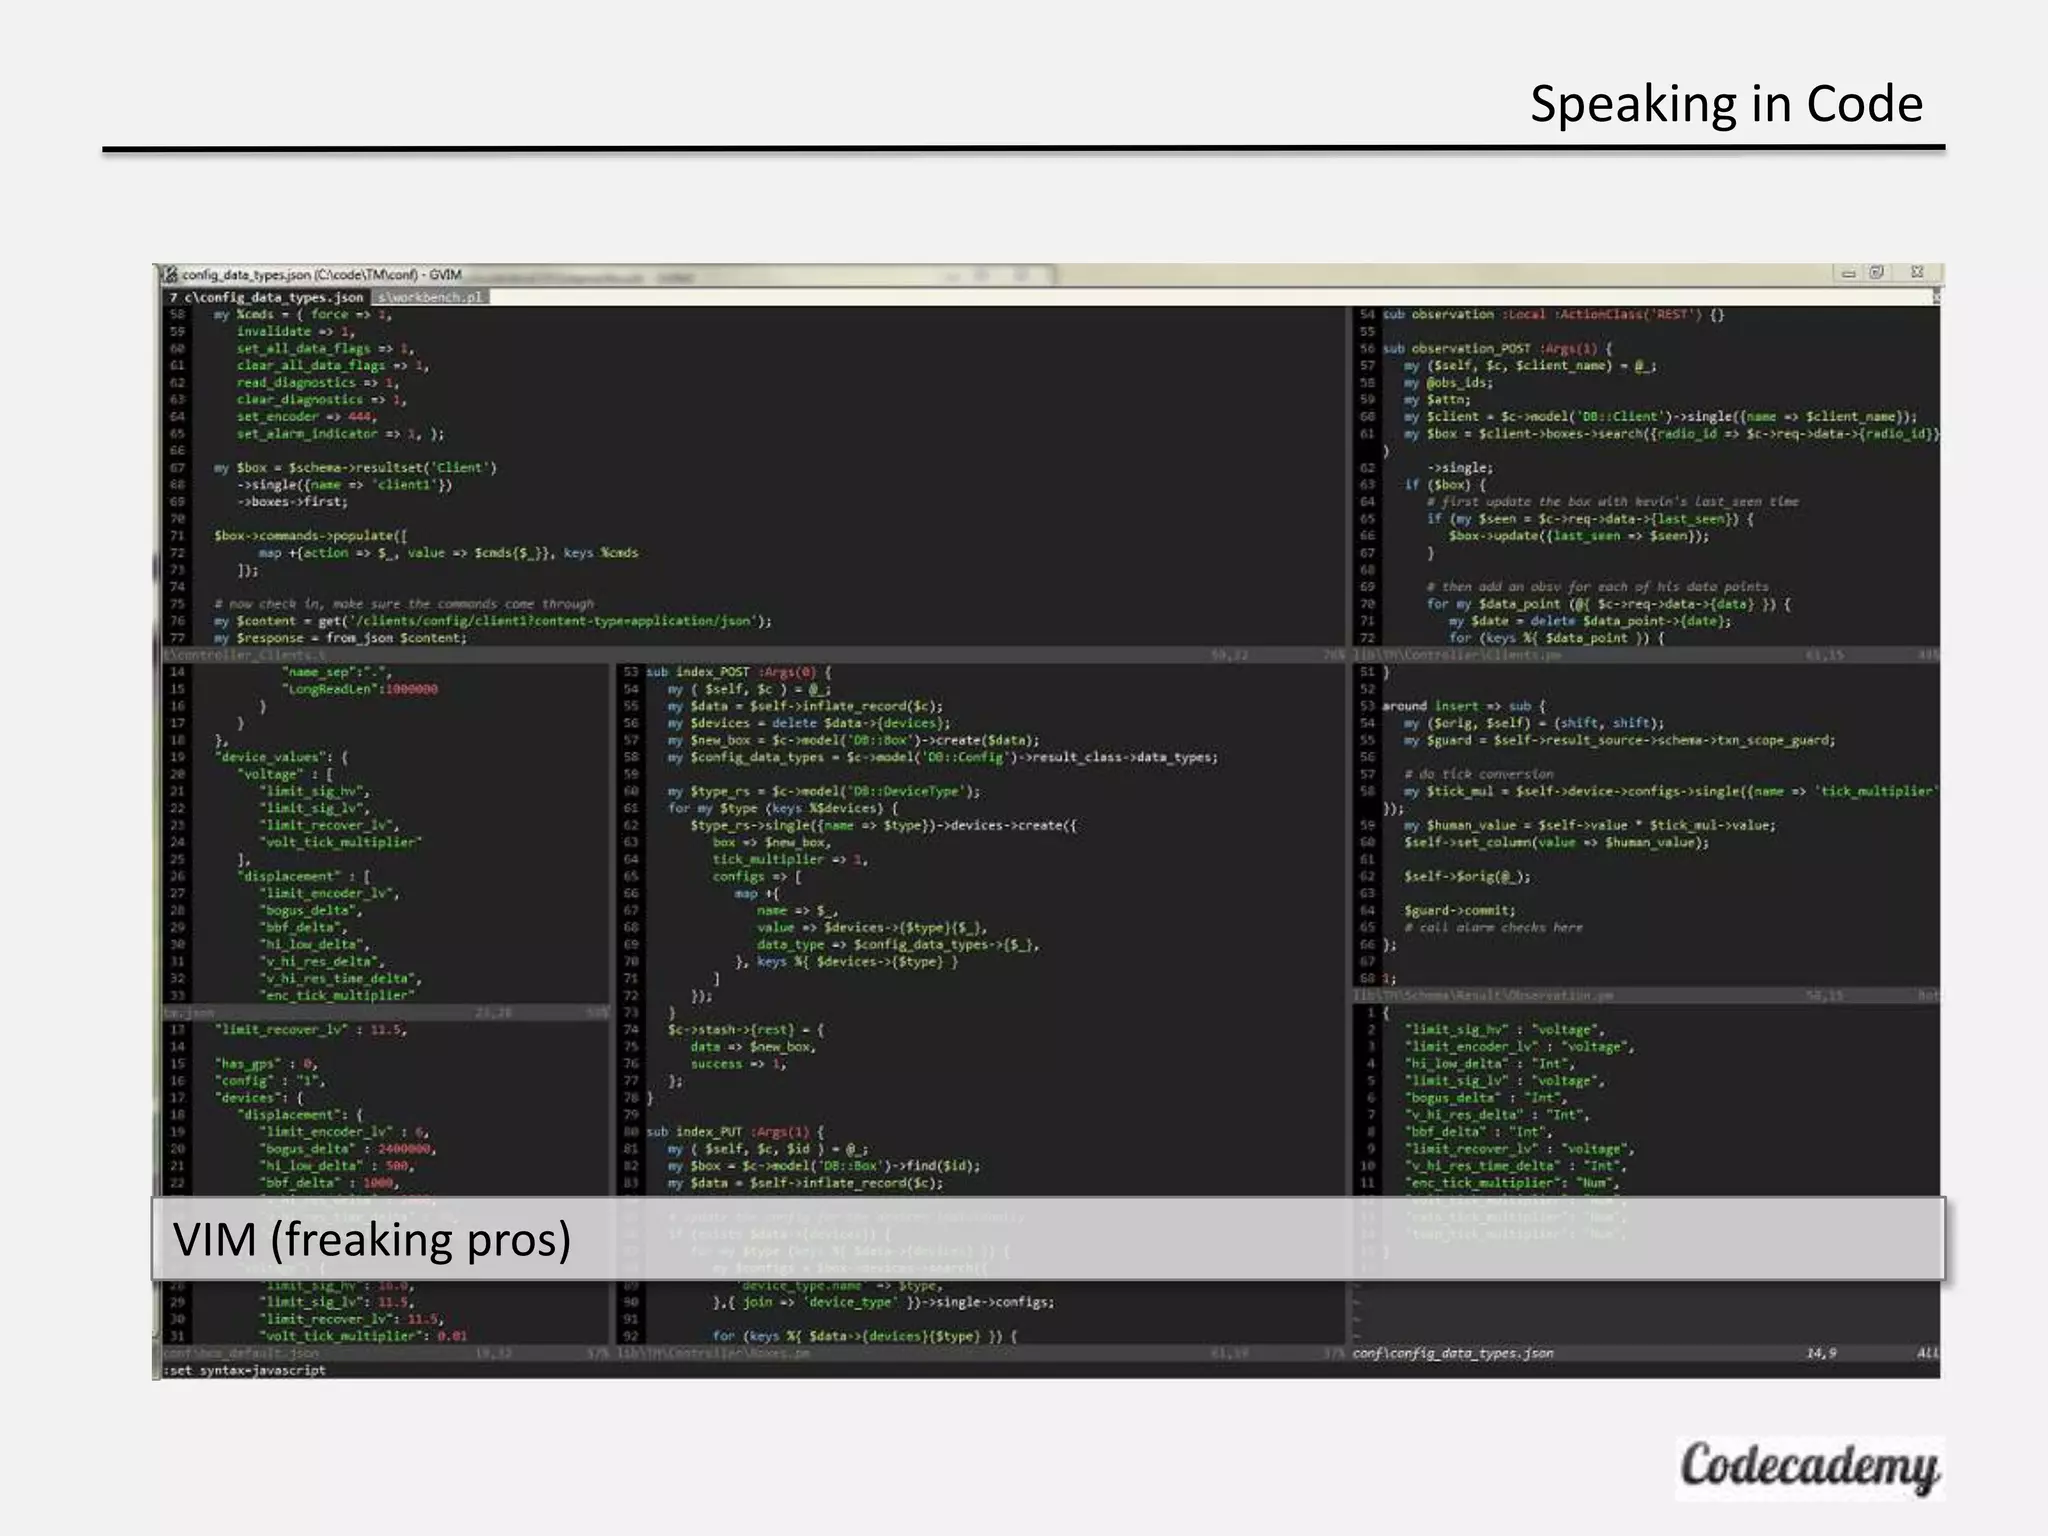Restore down the GVIM window
The width and height of the screenshot is (2048, 1536).
1877,272
